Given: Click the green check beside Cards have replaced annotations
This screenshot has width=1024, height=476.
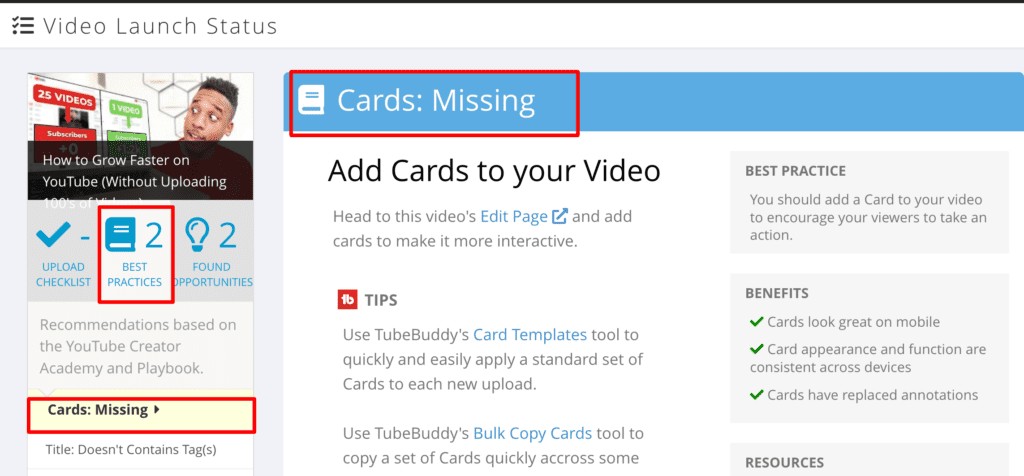Looking at the screenshot, I should click(x=756, y=395).
